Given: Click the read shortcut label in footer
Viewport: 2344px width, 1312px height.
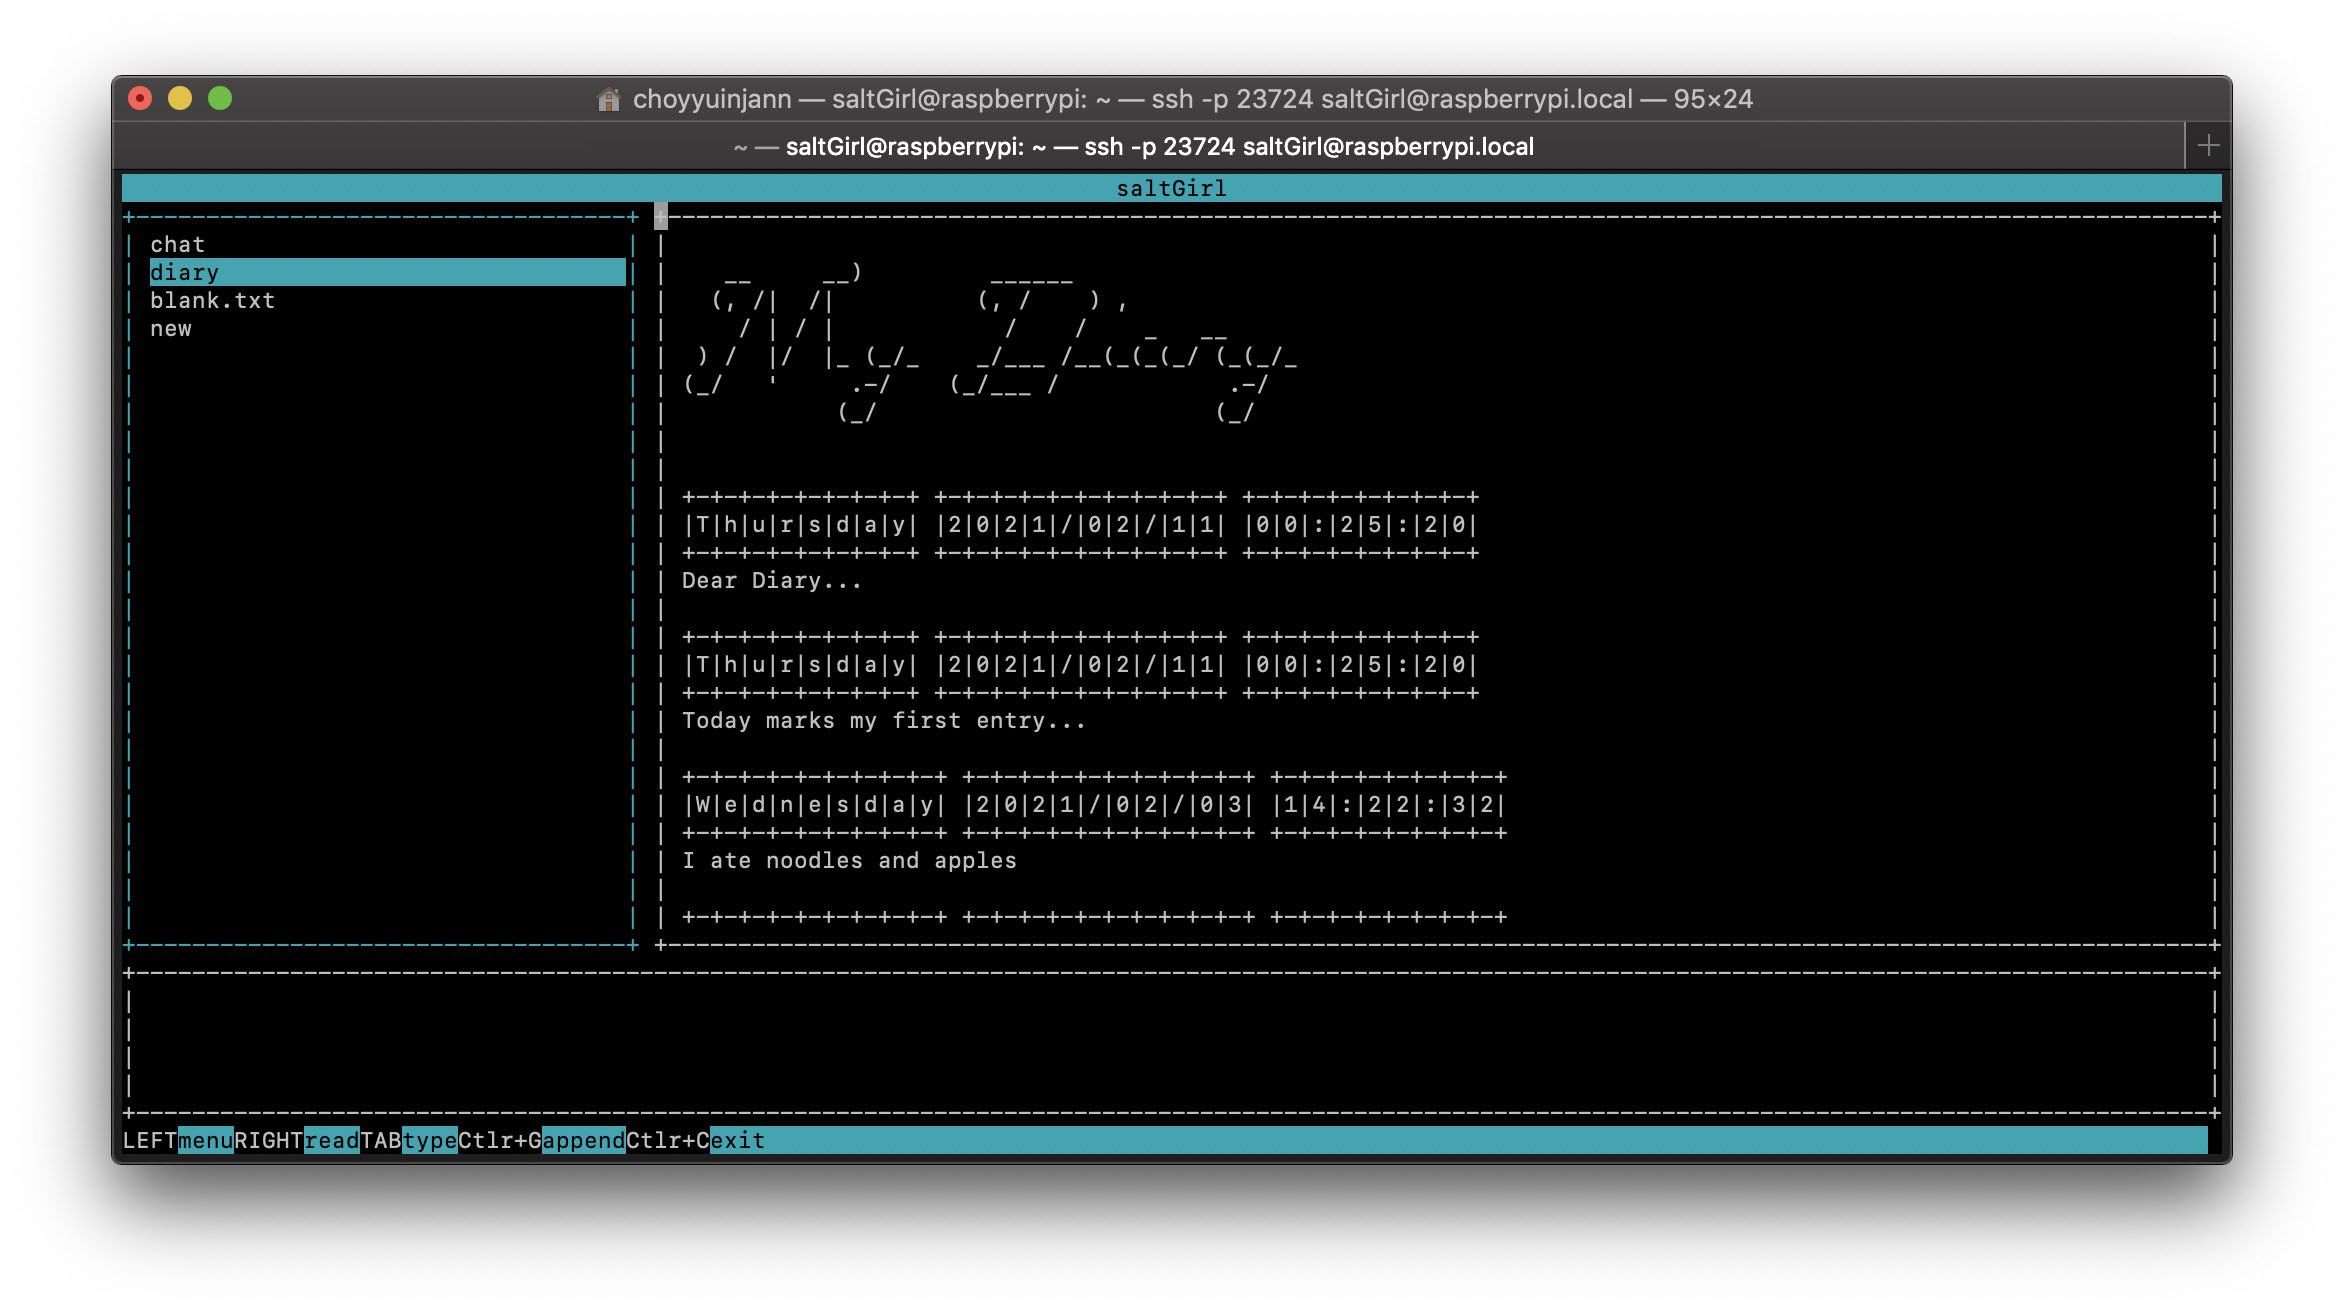Looking at the screenshot, I should click(x=332, y=1141).
